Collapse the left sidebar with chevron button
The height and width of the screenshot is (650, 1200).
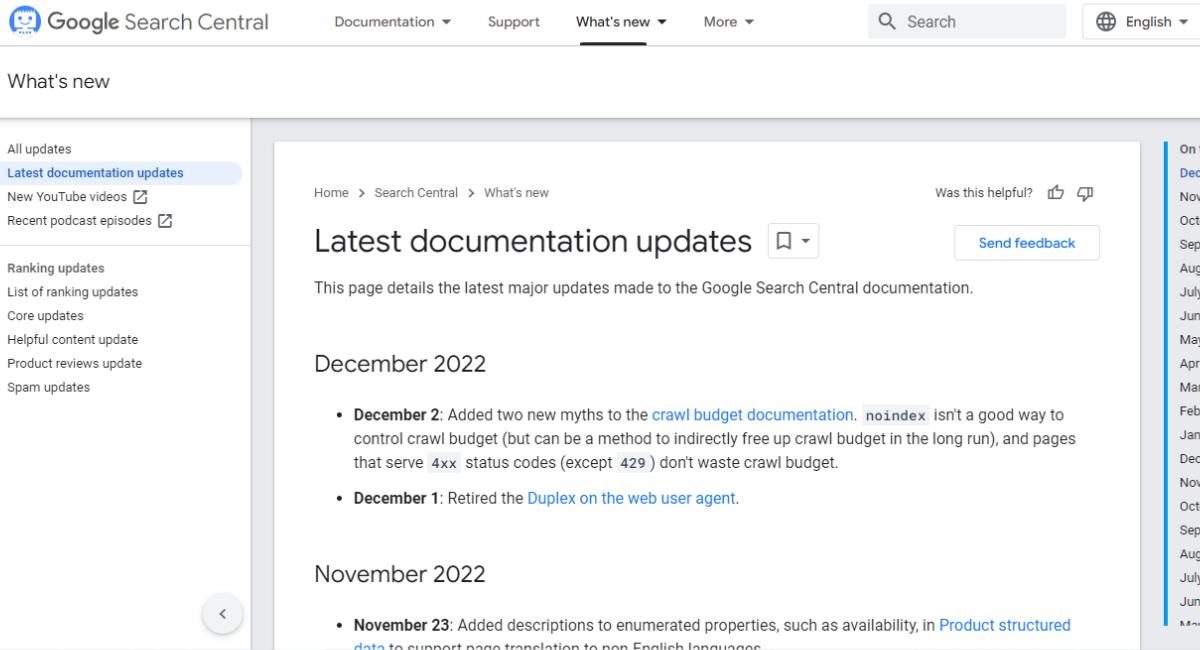click(223, 614)
